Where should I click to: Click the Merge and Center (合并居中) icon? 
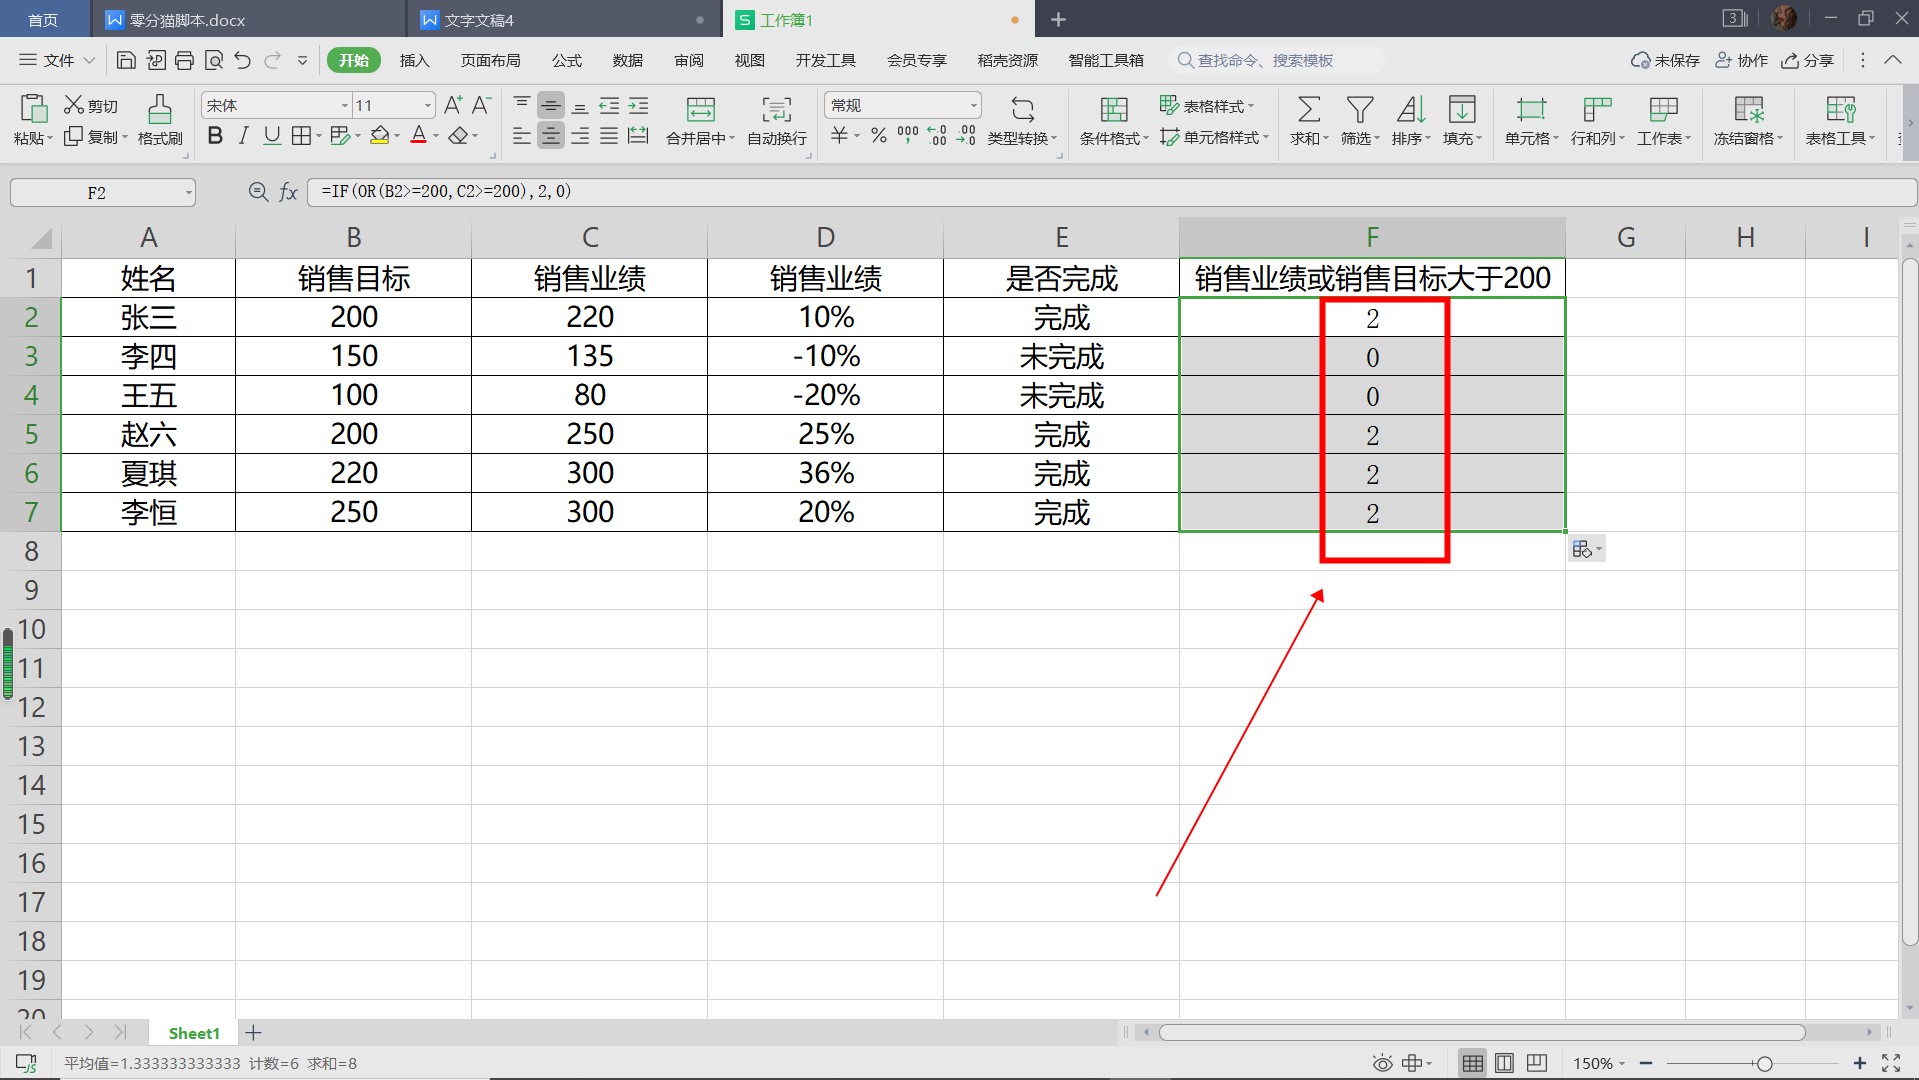[x=700, y=110]
